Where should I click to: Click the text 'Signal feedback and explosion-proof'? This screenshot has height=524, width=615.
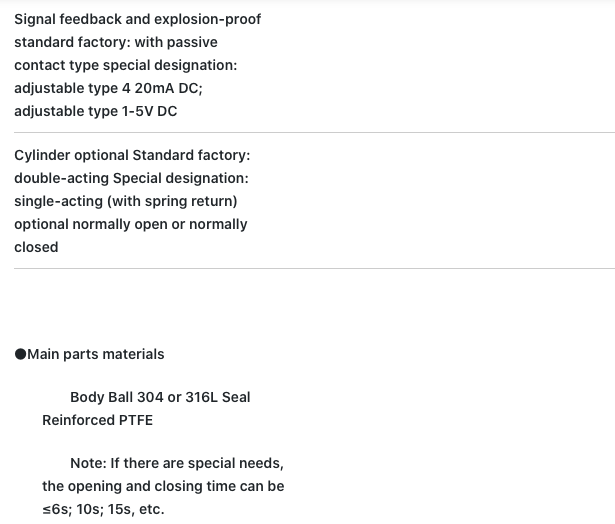(138, 19)
